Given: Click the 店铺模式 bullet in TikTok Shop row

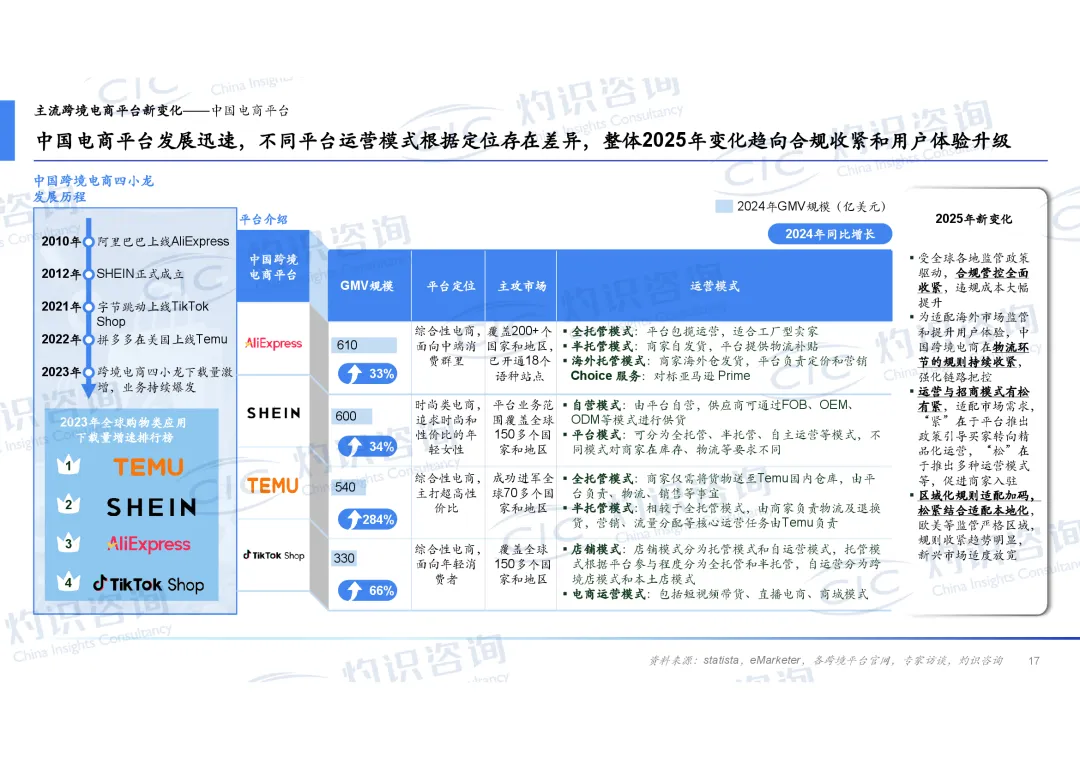Looking at the screenshot, I should pyautogui.click(x=722, y=564).
